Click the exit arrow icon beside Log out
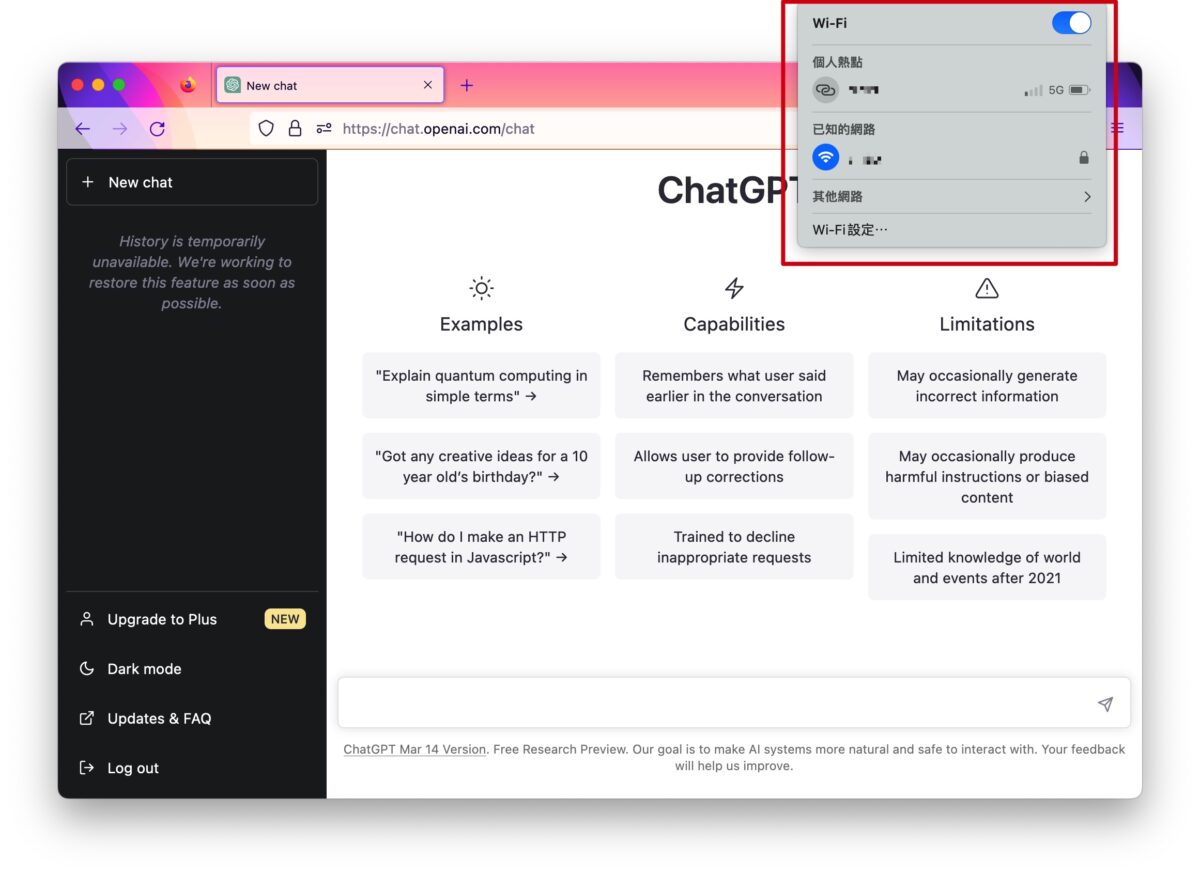Screen dimensions: 1200x875 click(x=87, y=768)
